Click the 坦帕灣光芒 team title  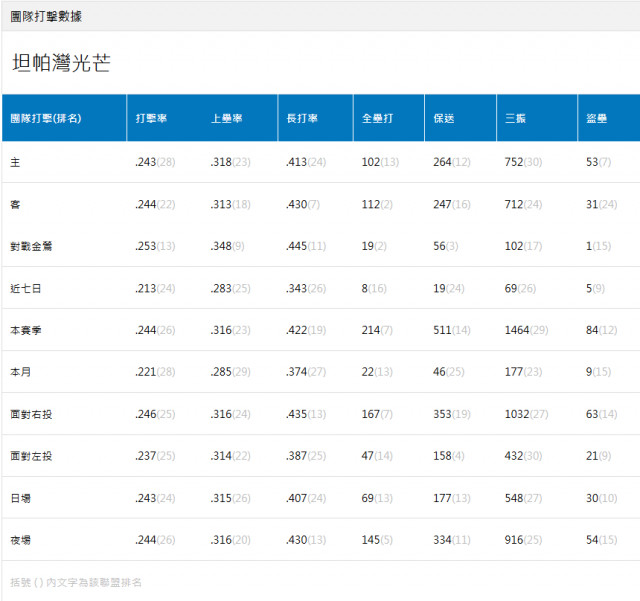[x=61, y=63]
